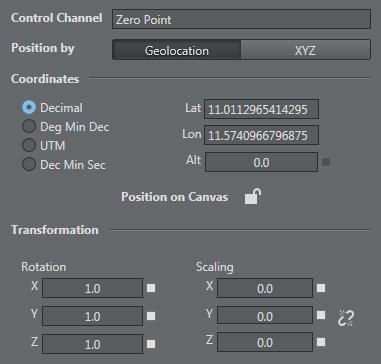Image resolution: width=381 pixels, height=364 pixels.
Task: Click the Lat coordinate input field
Action: (261, 109)
